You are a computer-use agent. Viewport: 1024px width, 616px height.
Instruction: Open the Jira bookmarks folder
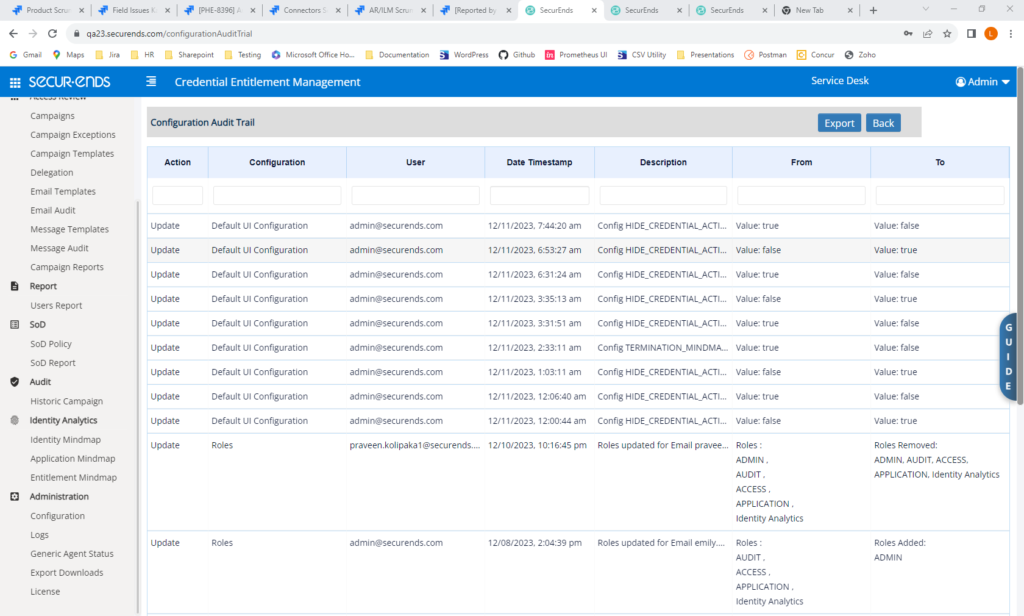point(108,55)
